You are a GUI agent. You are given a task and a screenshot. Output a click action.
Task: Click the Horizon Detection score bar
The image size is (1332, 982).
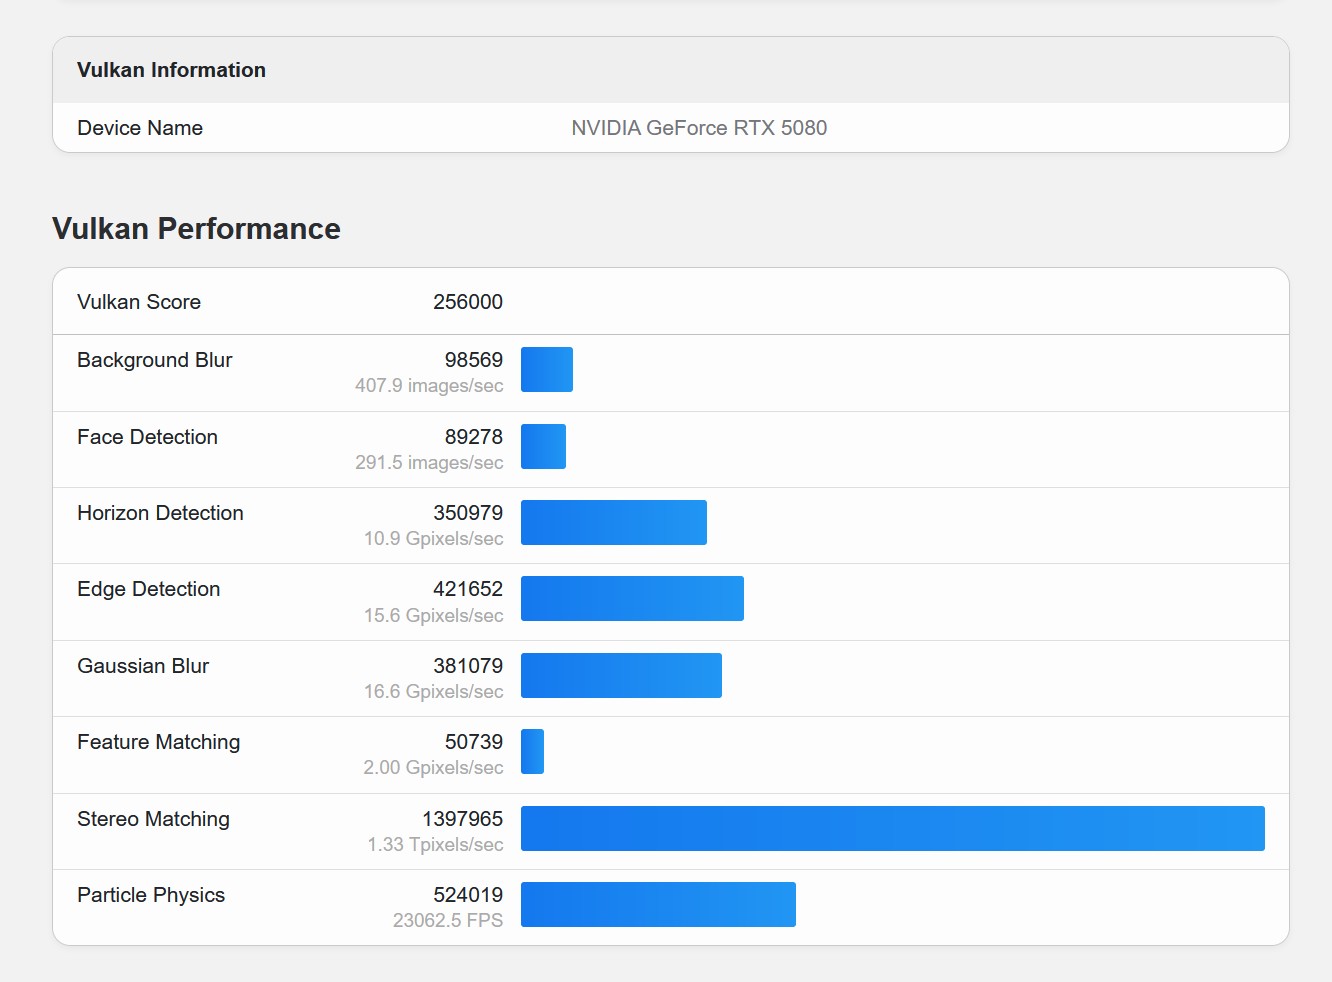pyautogui.click(x=613, y=523)
